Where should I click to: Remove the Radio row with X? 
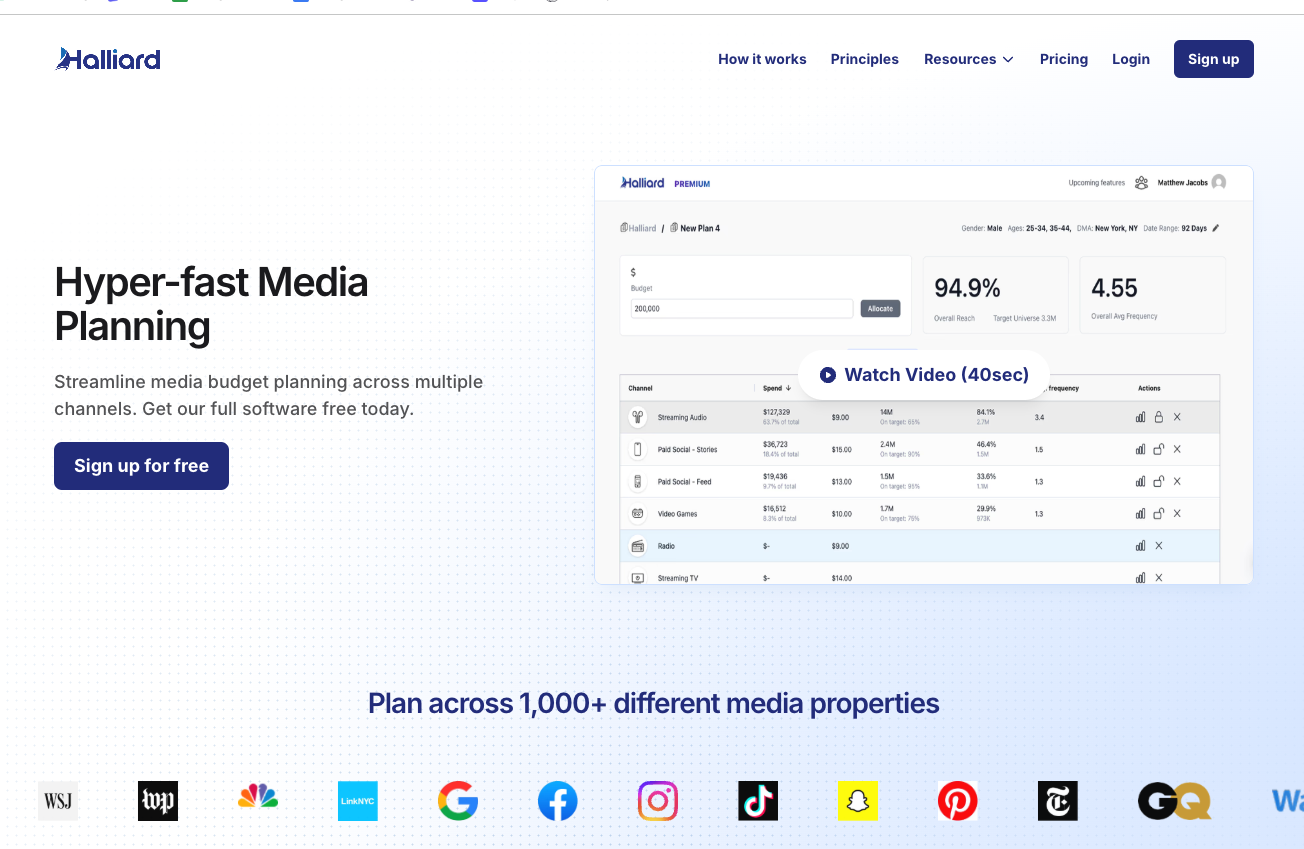click(x=1159, y=546)
